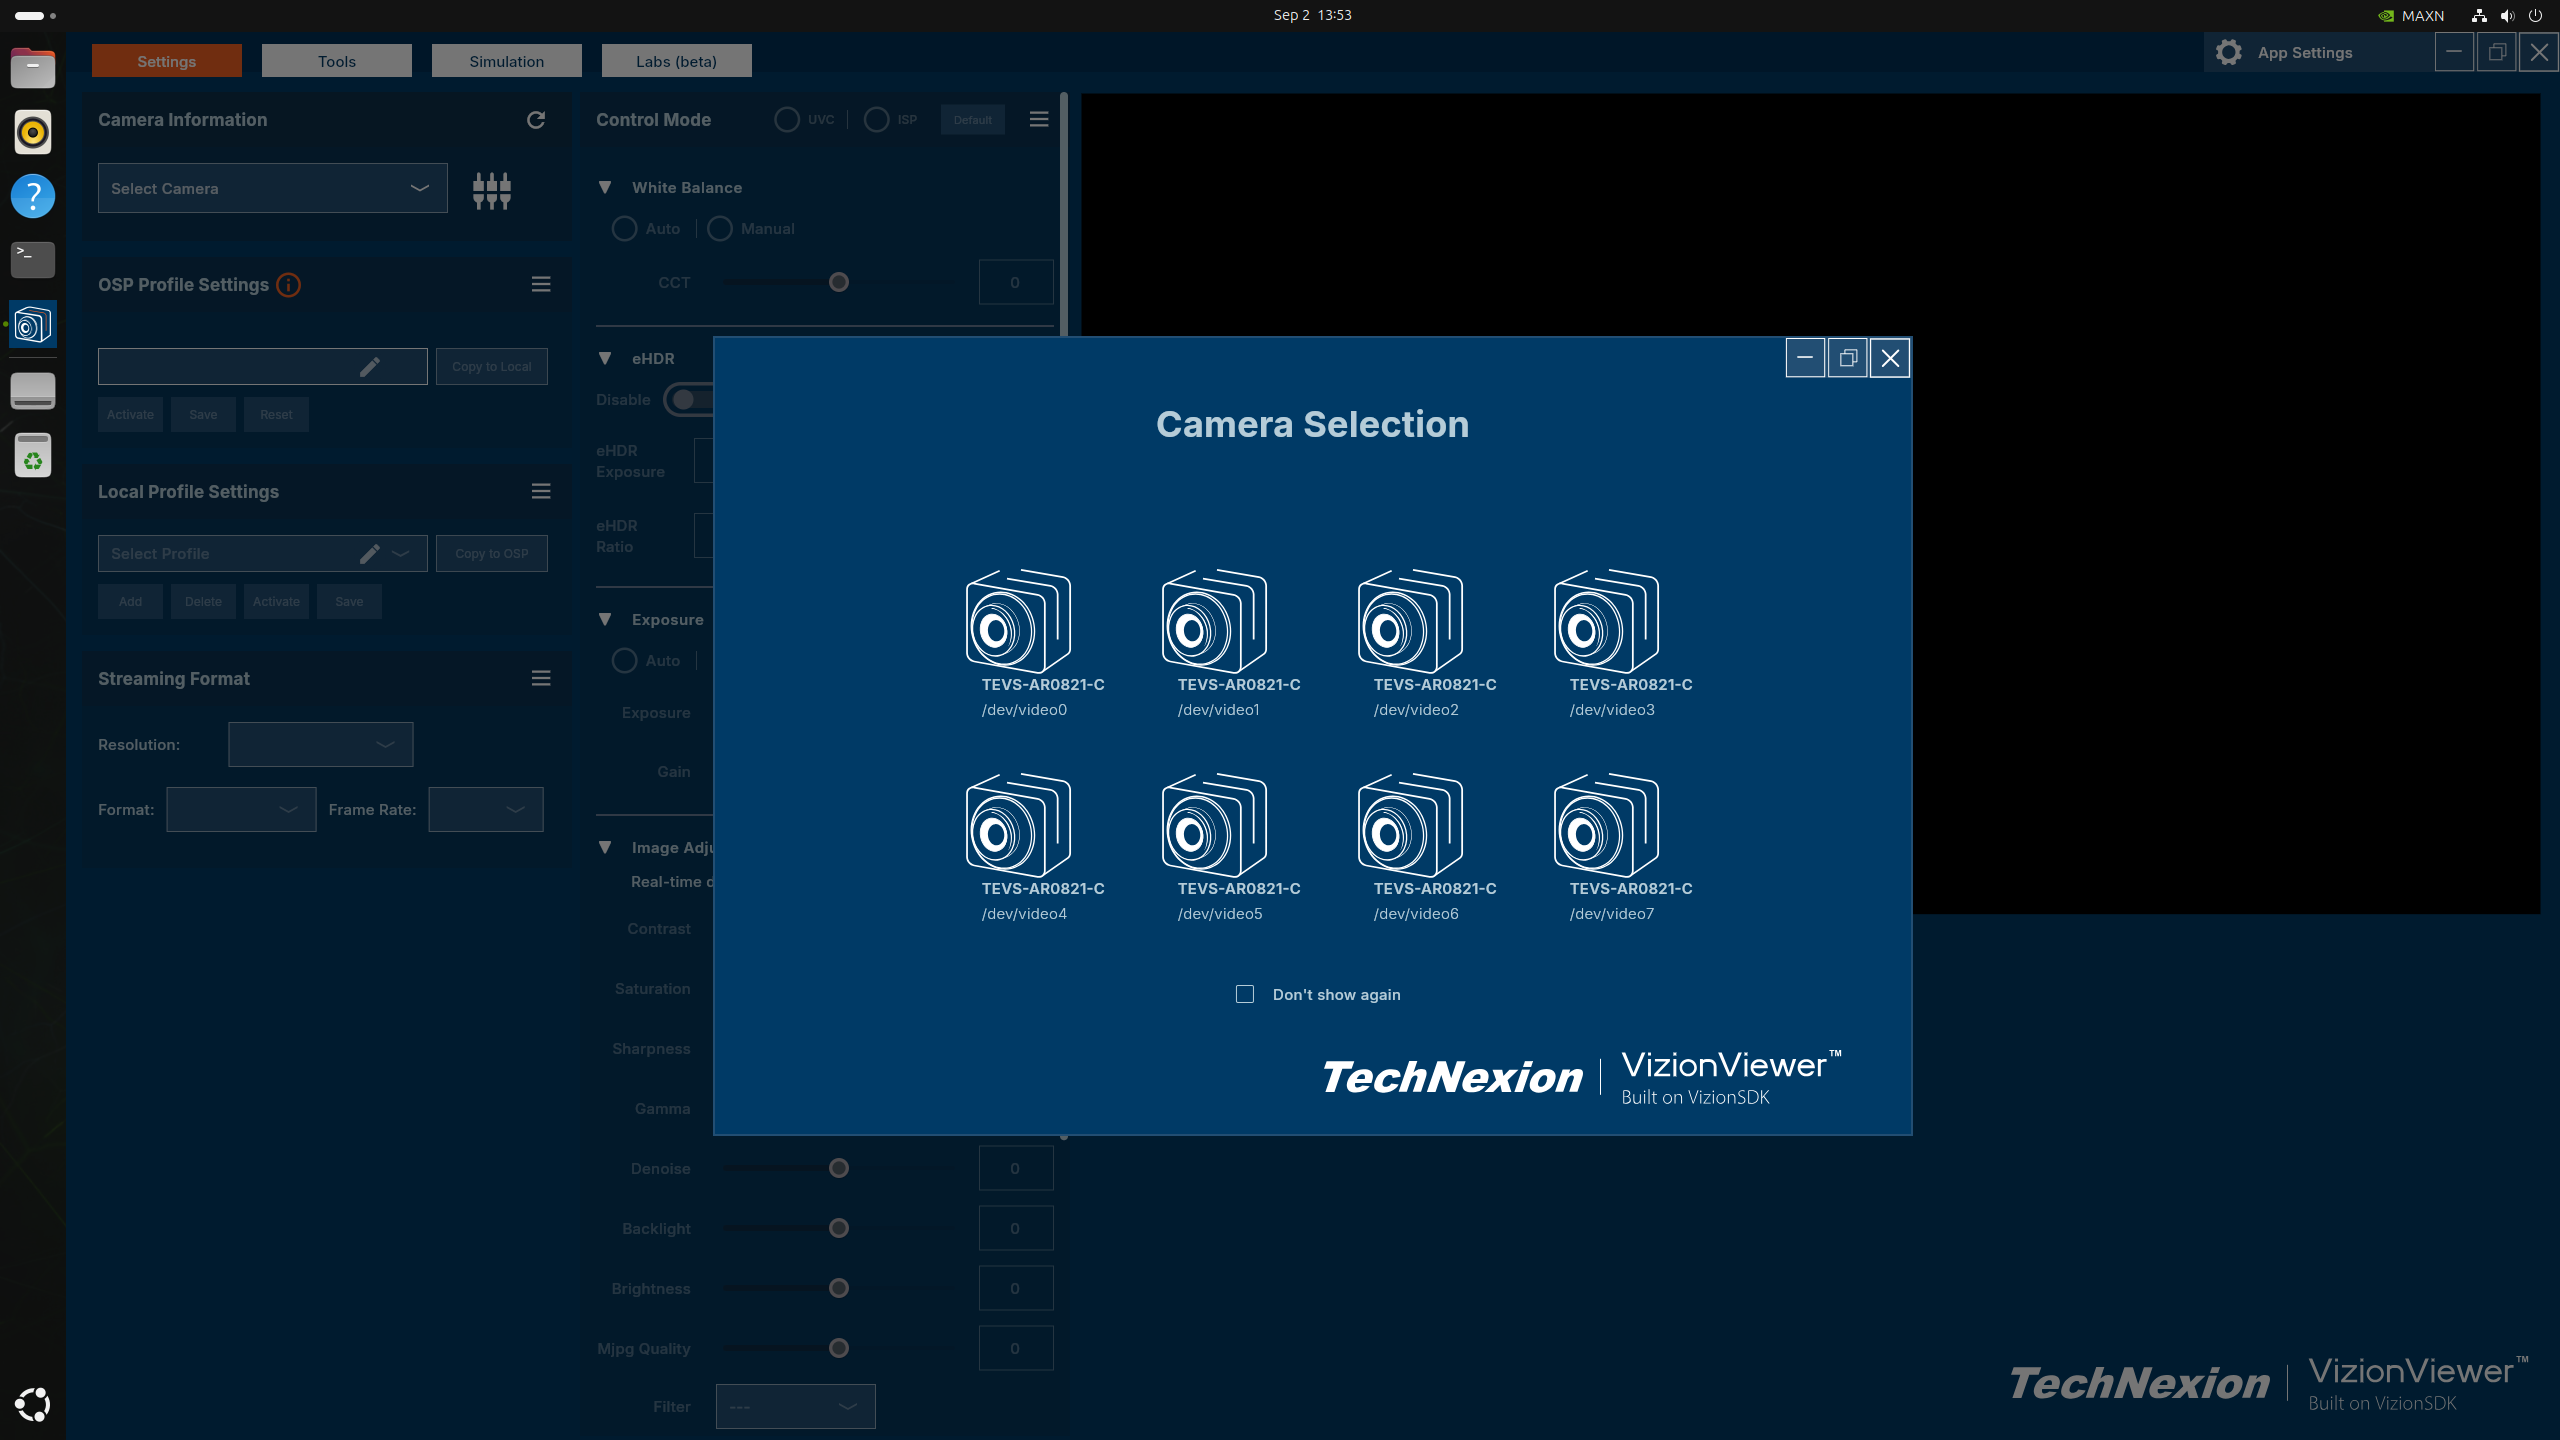Open the Format dropdown

tap(241, 810)
